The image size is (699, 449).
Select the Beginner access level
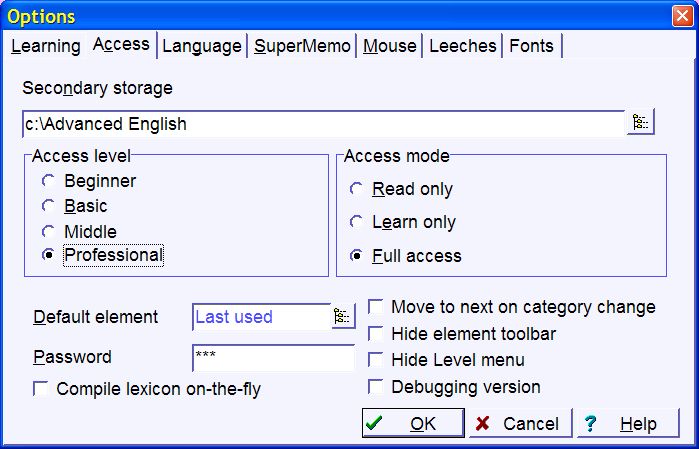pos(48,182)
